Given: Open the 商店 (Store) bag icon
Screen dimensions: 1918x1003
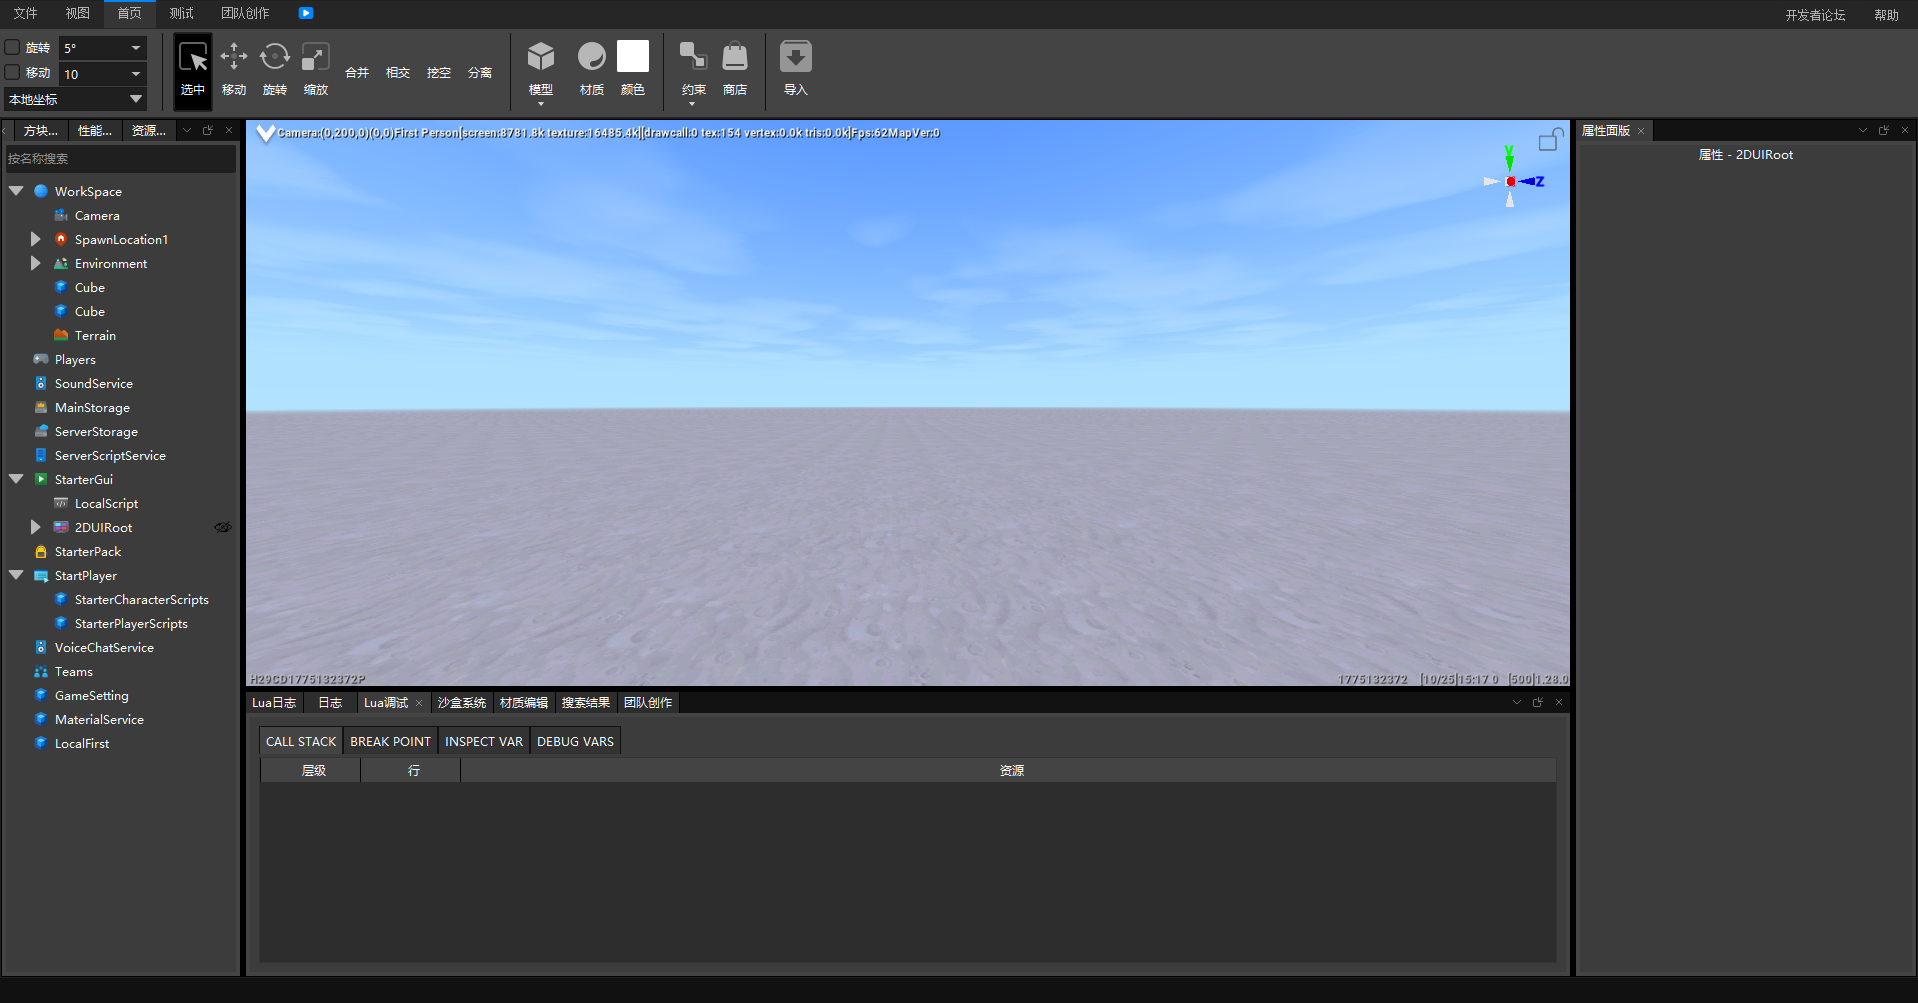Looking at the screenshot, I should pos(735,57).
